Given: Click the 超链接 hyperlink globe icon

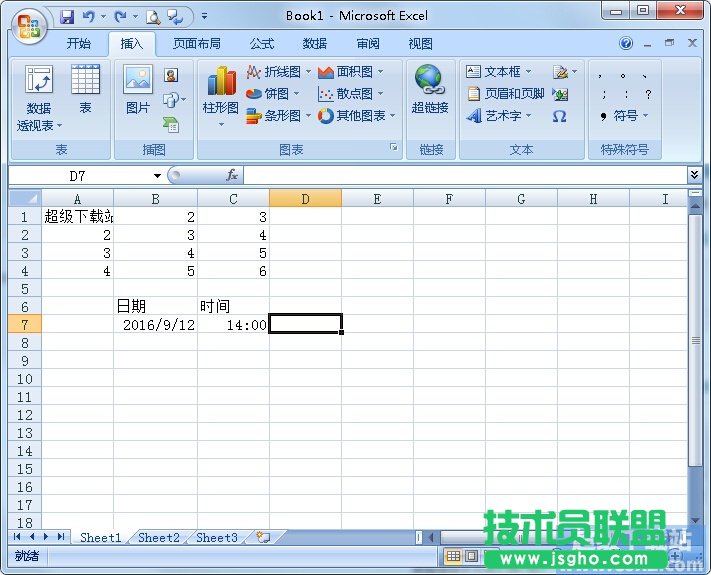Looking at the screenshot, I should pos(429,89).
